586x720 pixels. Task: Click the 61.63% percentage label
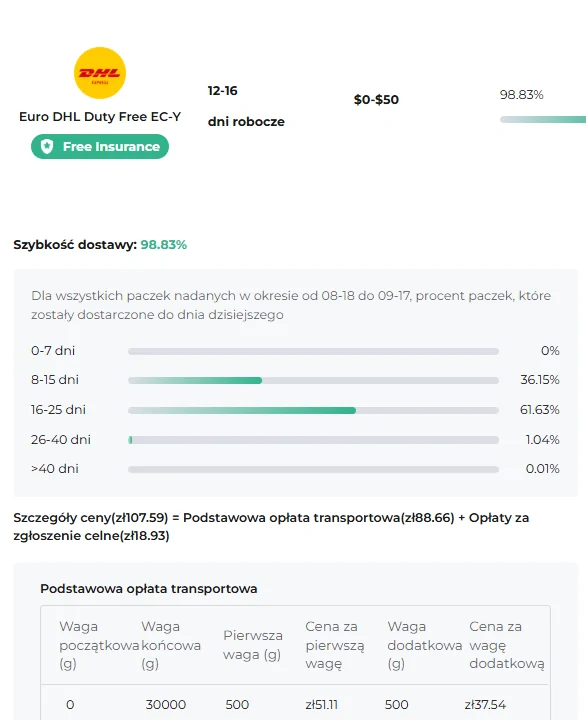[x=540, y=410]
